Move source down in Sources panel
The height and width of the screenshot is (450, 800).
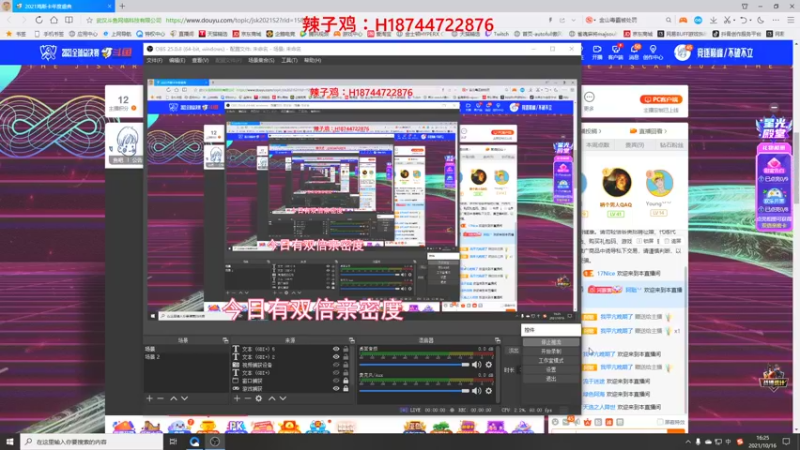[283, 398]
